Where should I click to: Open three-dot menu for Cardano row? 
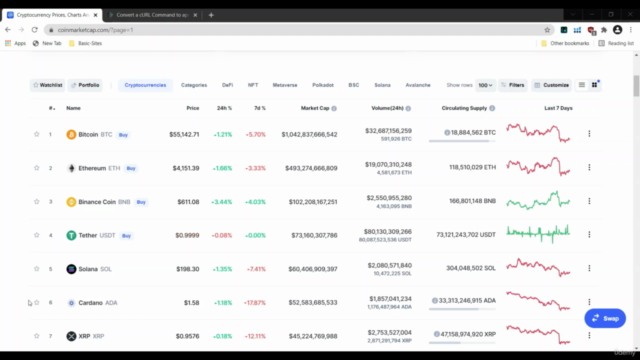589,302
